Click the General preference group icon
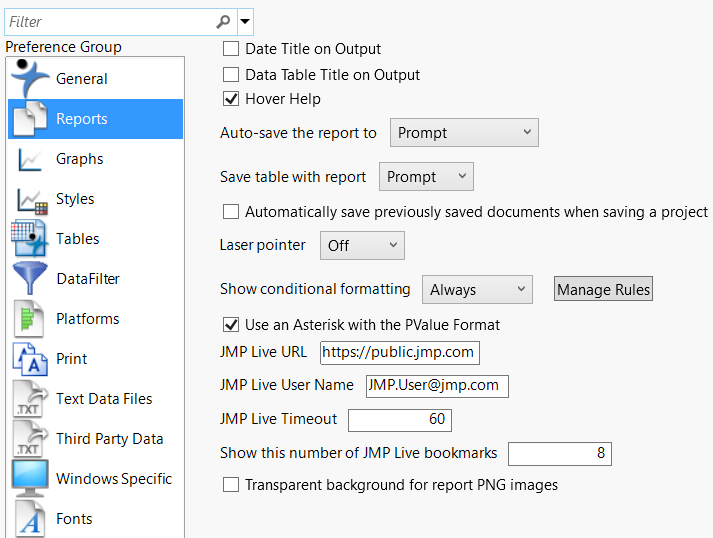Image resolution: width=713 pixels, height=538 pixels. coord(29,79)
